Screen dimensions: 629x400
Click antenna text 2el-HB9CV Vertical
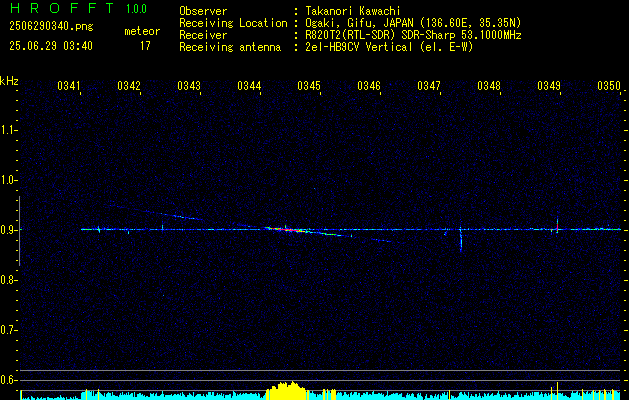[358, 47]
